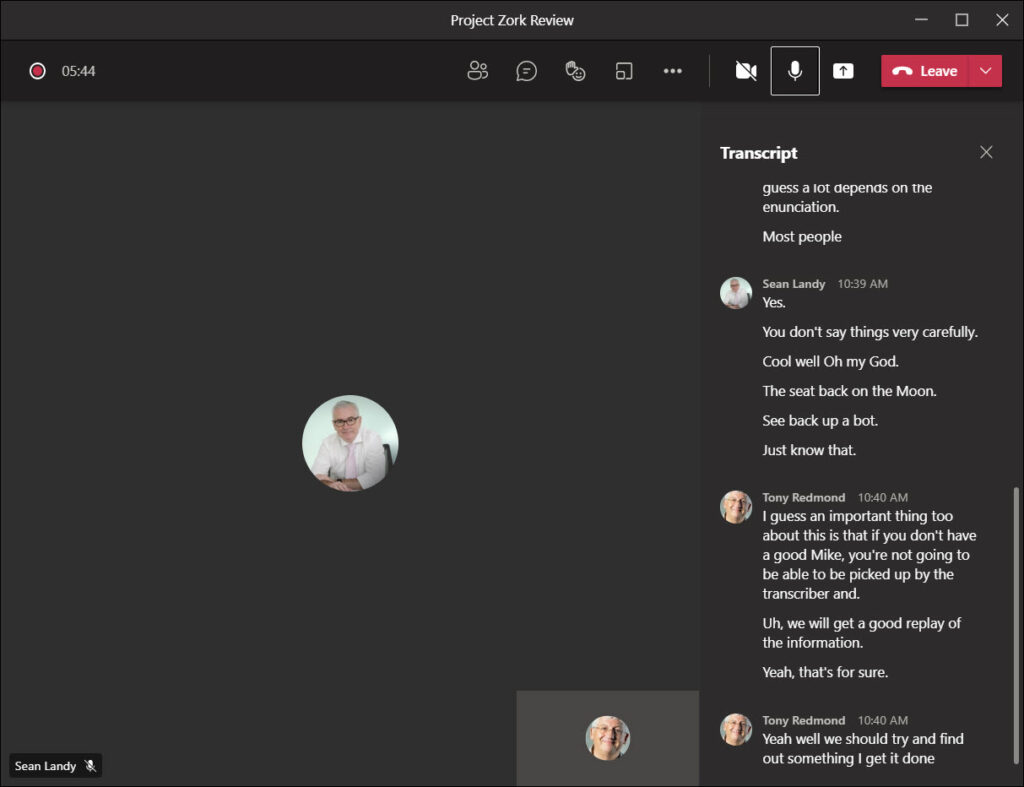Show the meeting chat icon
The height and width of the screenshot is (787, 1024).
coord(526,71)
